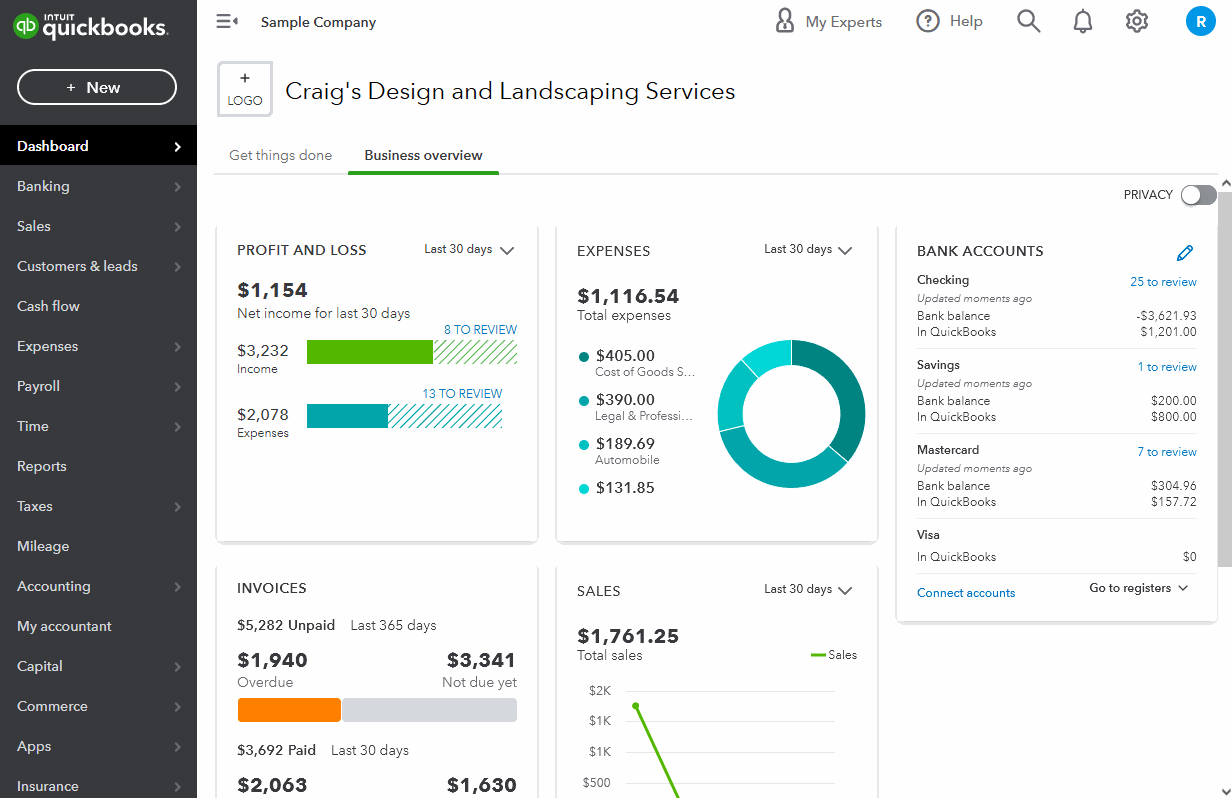The width and height of the screenshot is (1232, 798).
Task: Open Commerce in sidebar
Action: pos(98,706)
